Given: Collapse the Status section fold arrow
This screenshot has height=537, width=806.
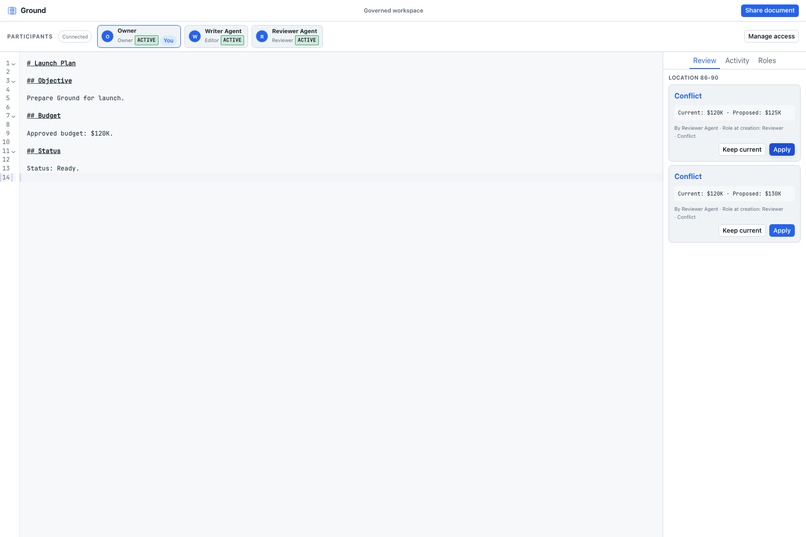Looking at the screenshot, I should (x=13, y=152).
